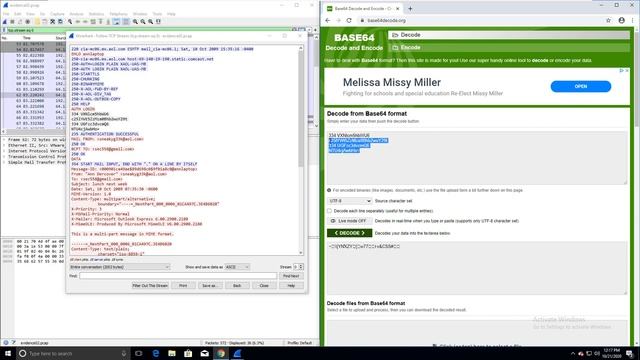This screenshot has width=640, height=360.
Task: Click the Resize columns icon in Wireshark
Action: [158, 22]
